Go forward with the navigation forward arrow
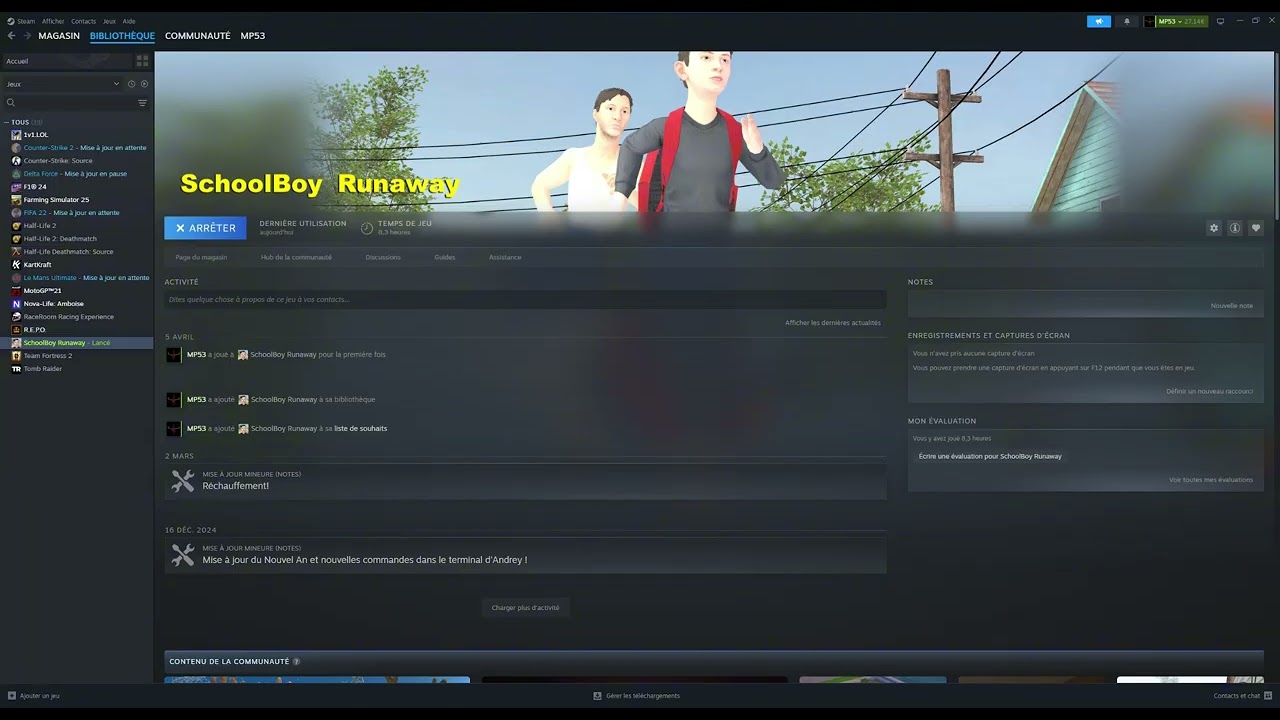 point(28,36)
